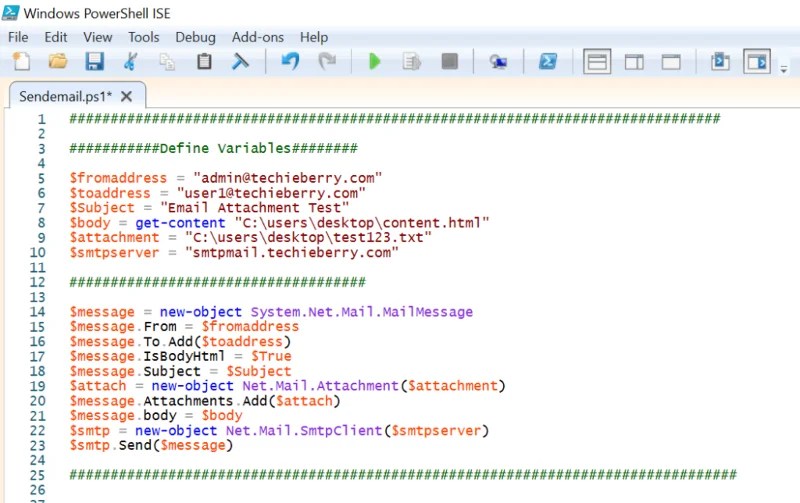Click line number 25 in the gutter
The width and height of the screenshot is (800, 503).
[38, 475]
